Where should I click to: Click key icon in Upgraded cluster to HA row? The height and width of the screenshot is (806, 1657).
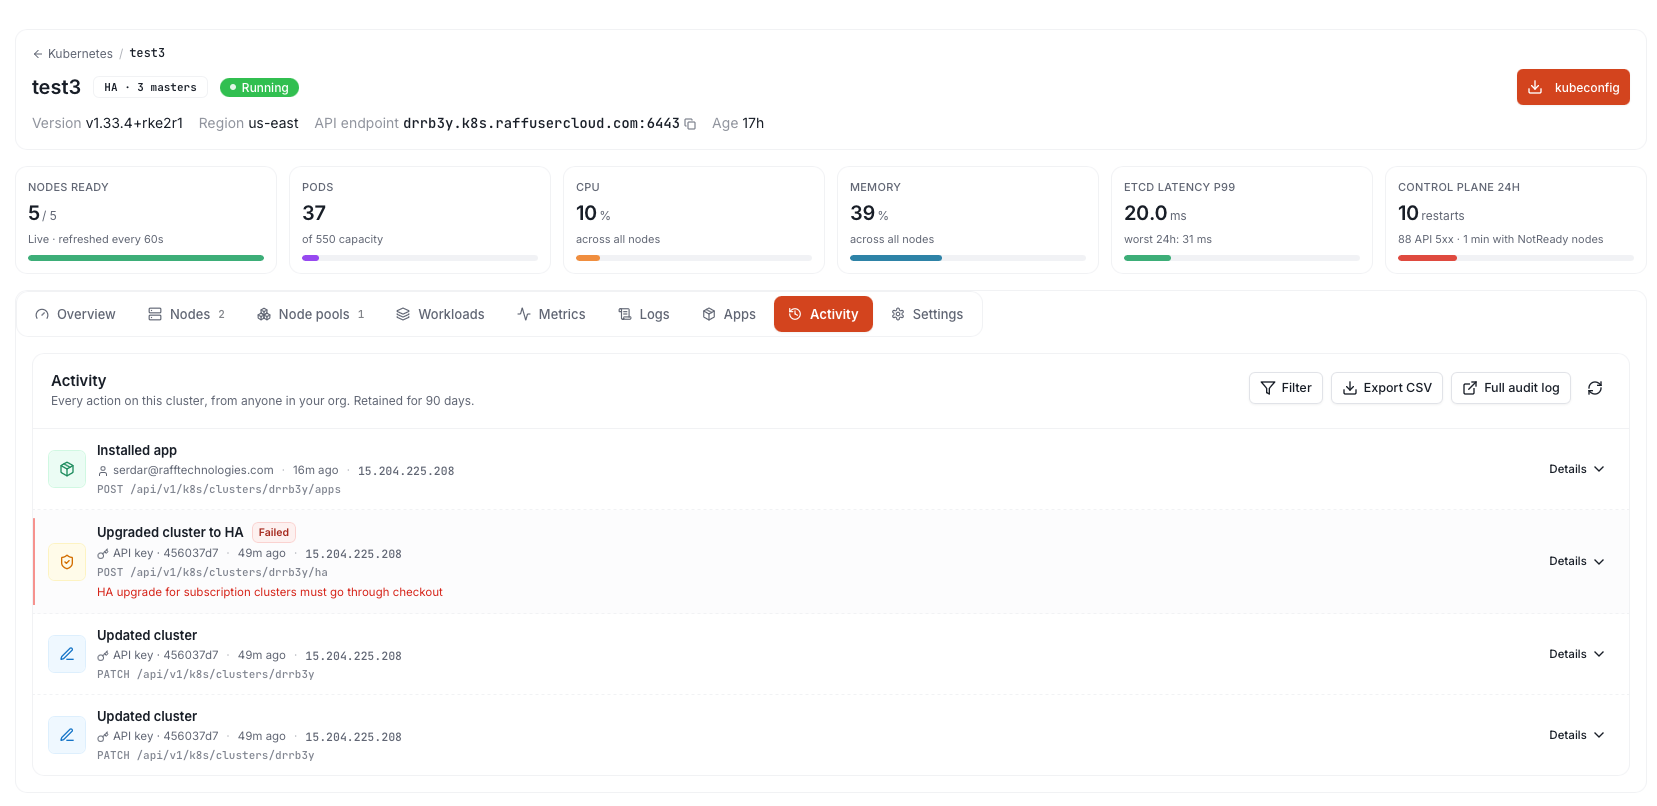pos(103,554)
